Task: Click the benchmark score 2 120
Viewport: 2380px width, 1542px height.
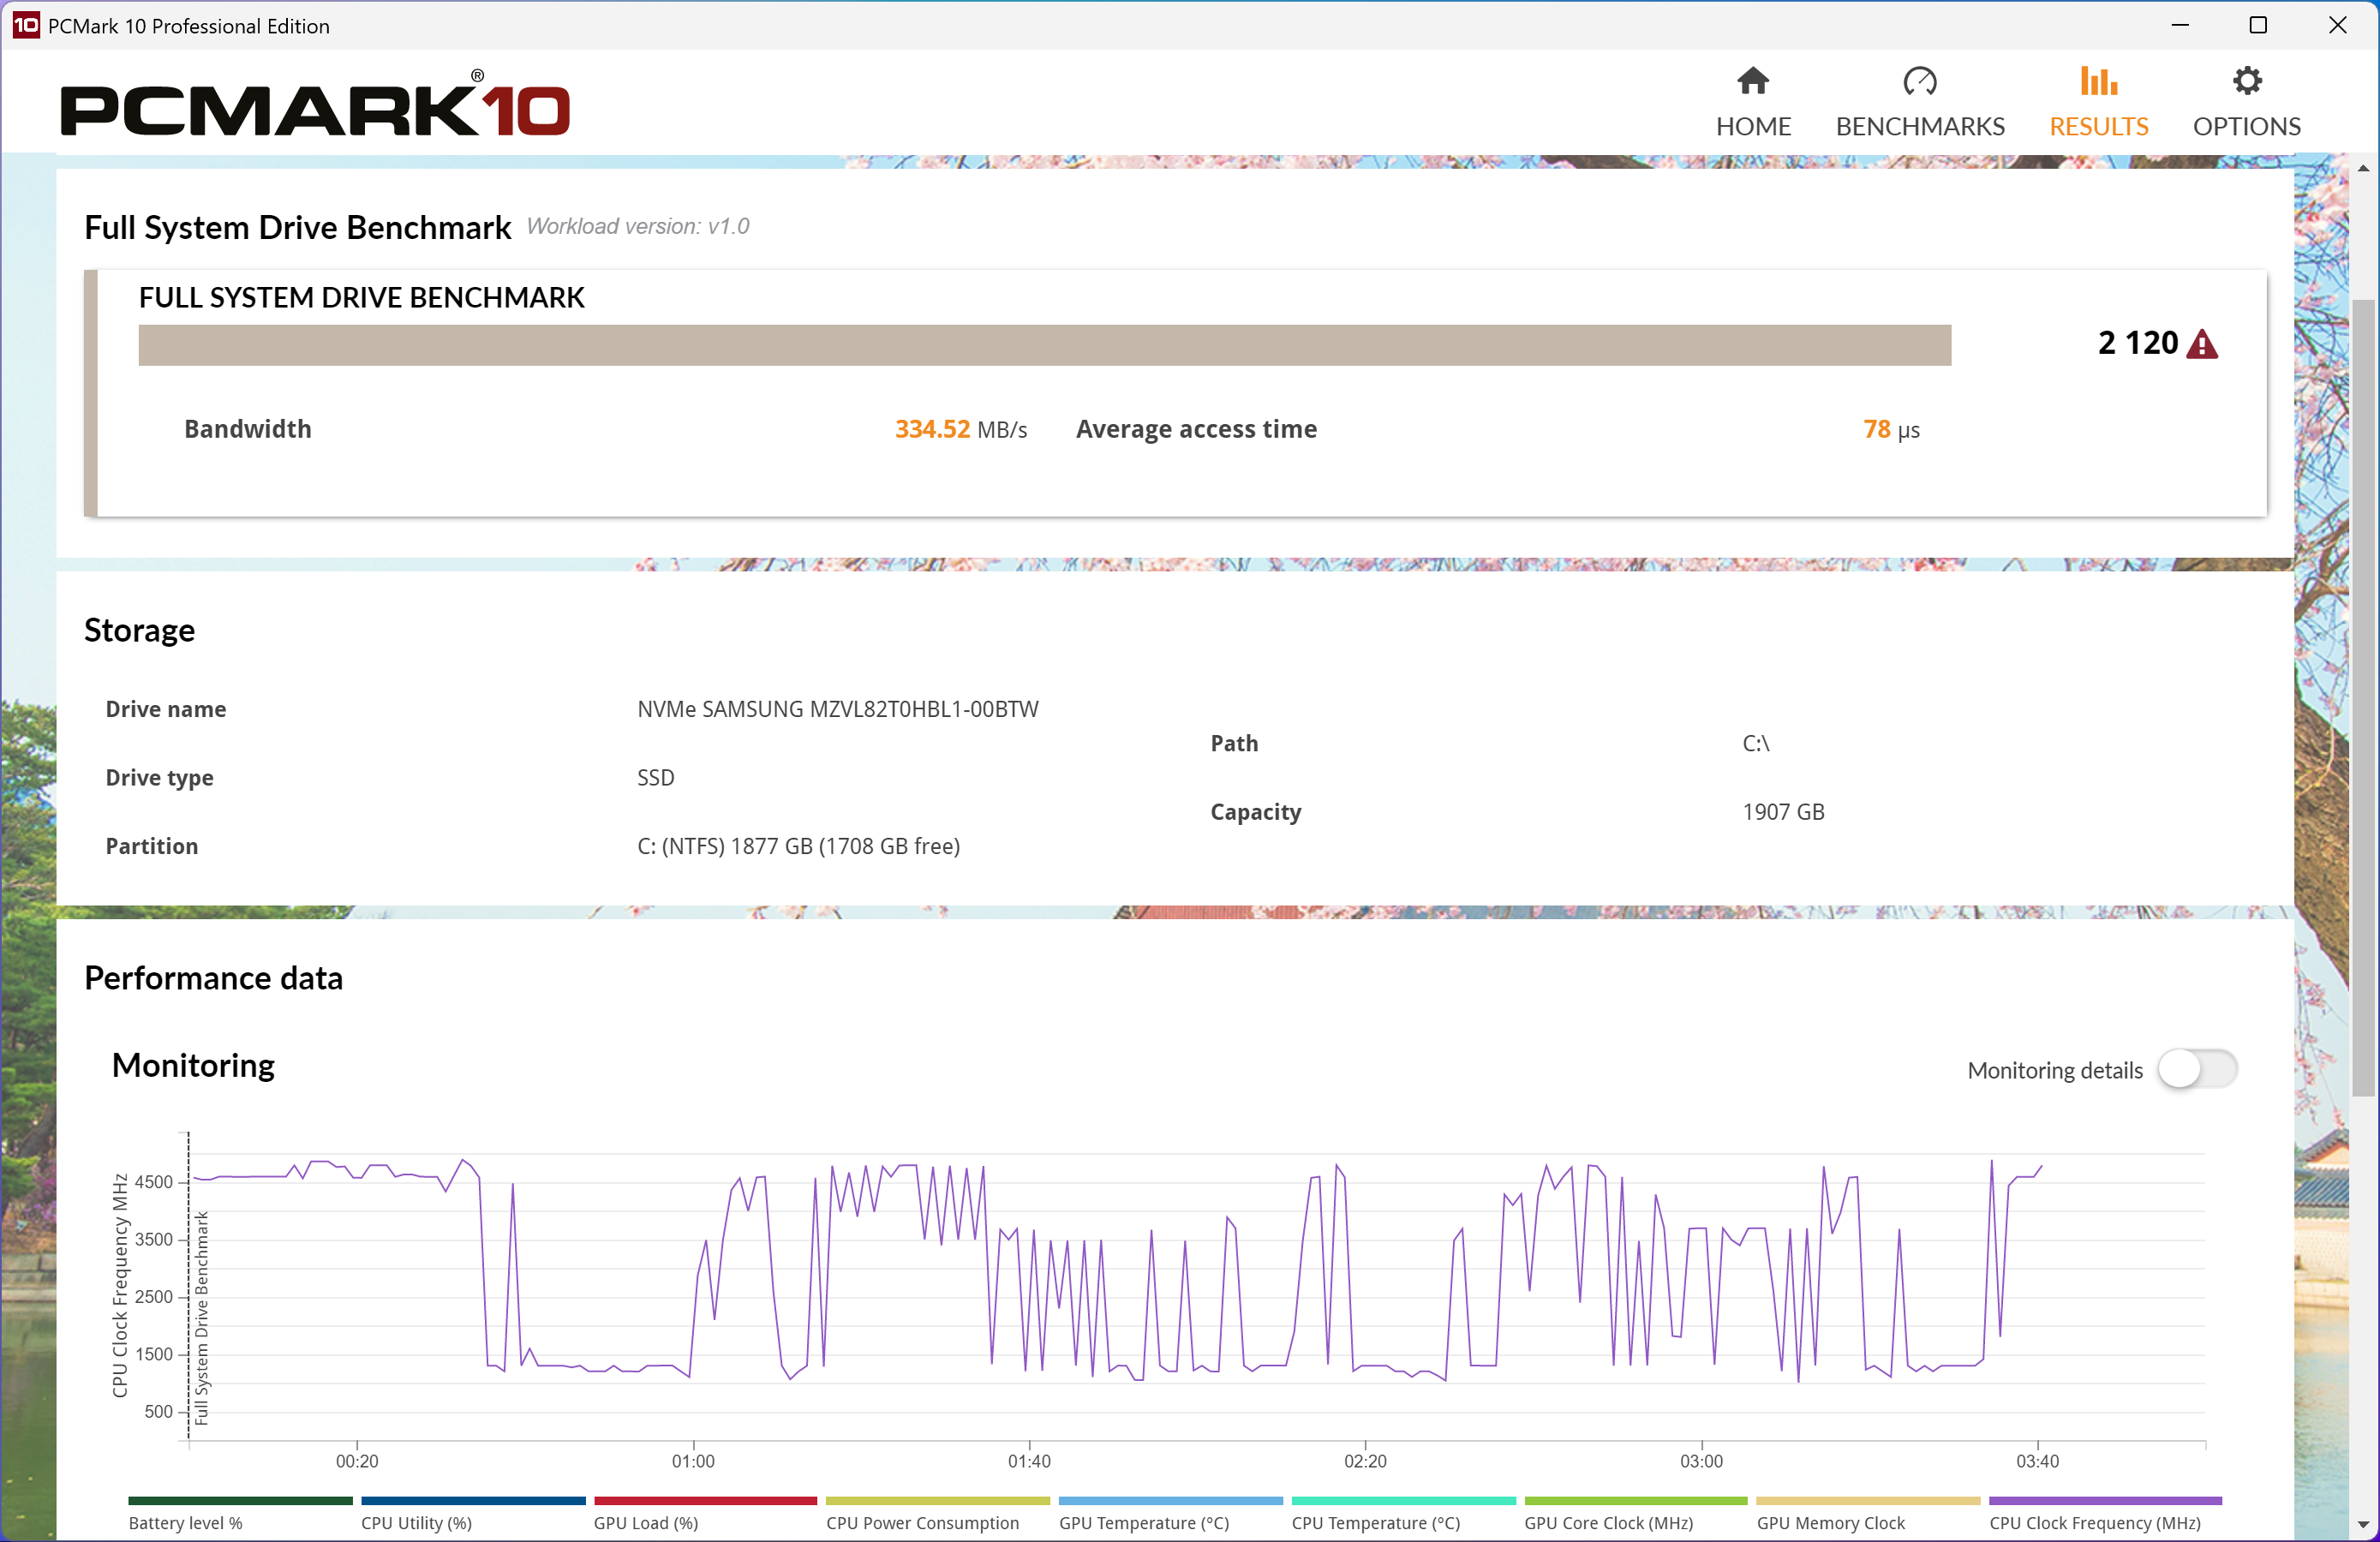Action: tap(2138, 343)
